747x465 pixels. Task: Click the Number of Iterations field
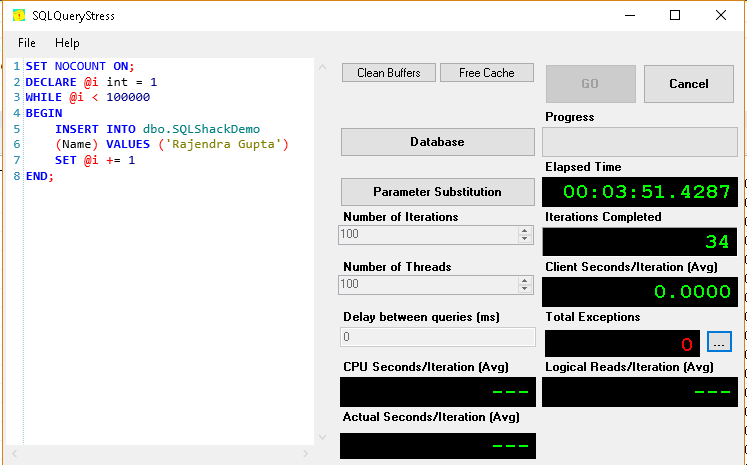(x=427, y=235)
